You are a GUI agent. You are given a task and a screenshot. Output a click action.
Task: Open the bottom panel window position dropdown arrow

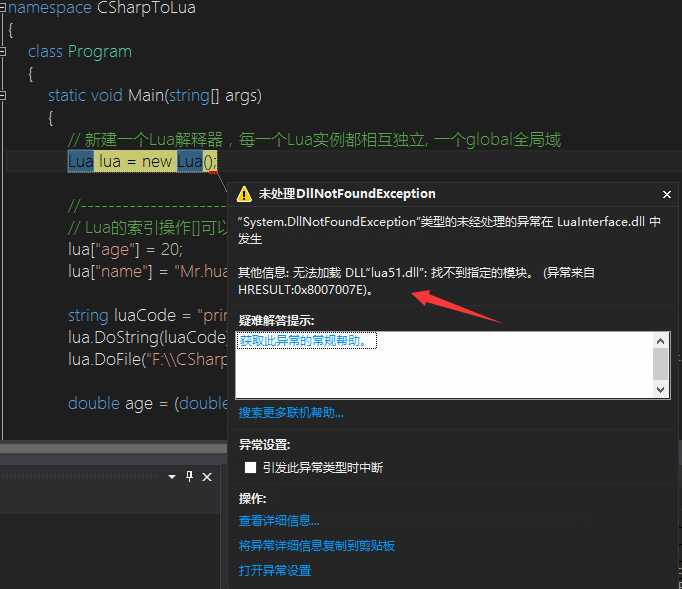(172, 477)
